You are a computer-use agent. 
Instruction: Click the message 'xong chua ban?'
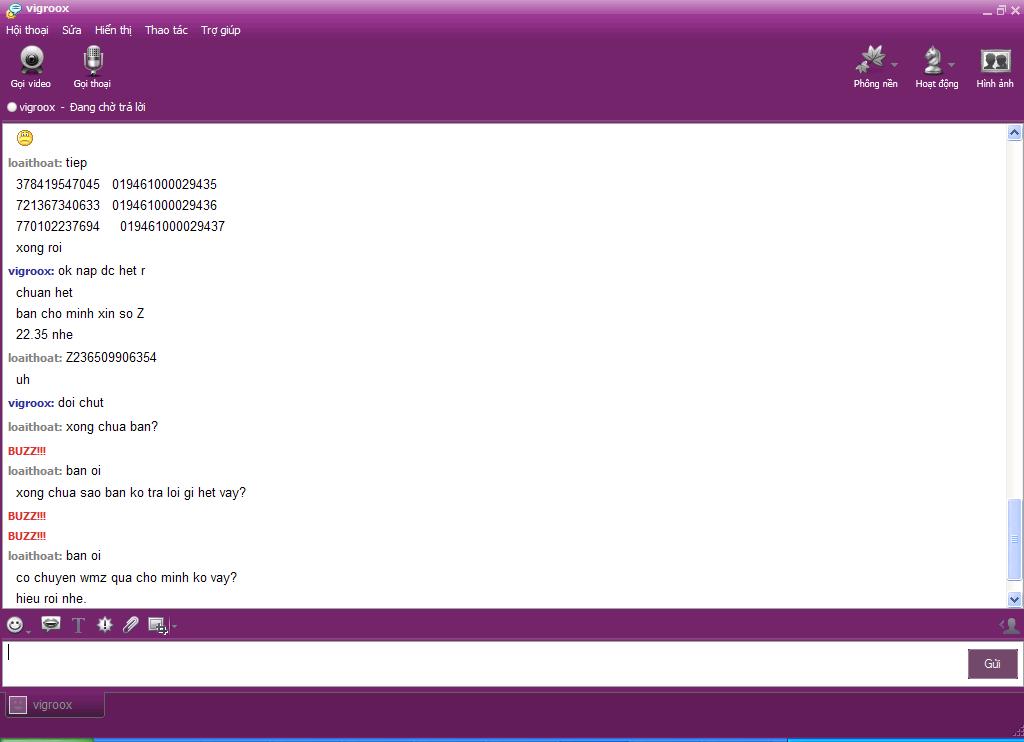tap(112, 427)
